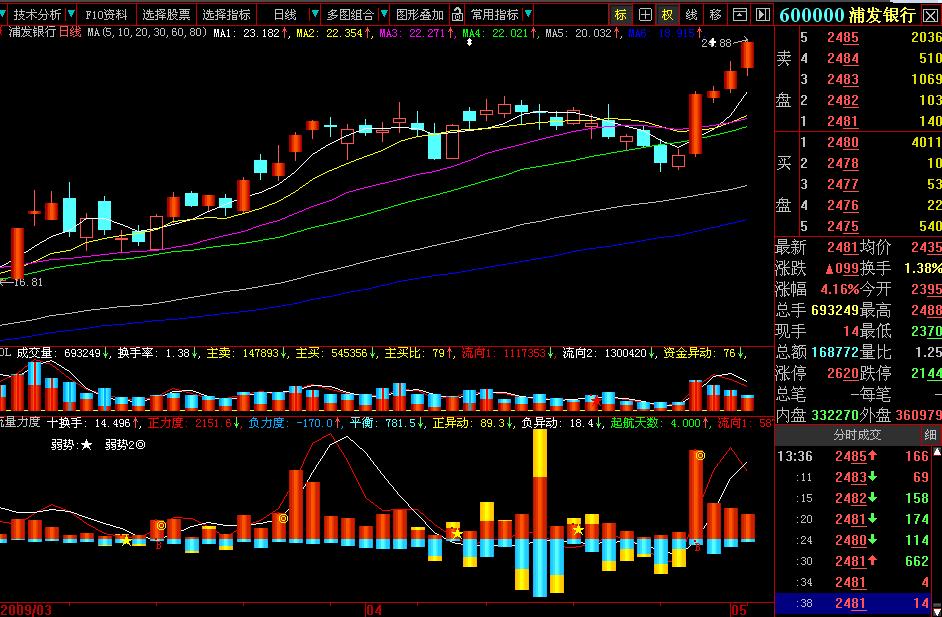Viewport: 942px width, 617px height.
Task: Open the F10资料 page
Action: pyautogui.click(x=106, y=14)
